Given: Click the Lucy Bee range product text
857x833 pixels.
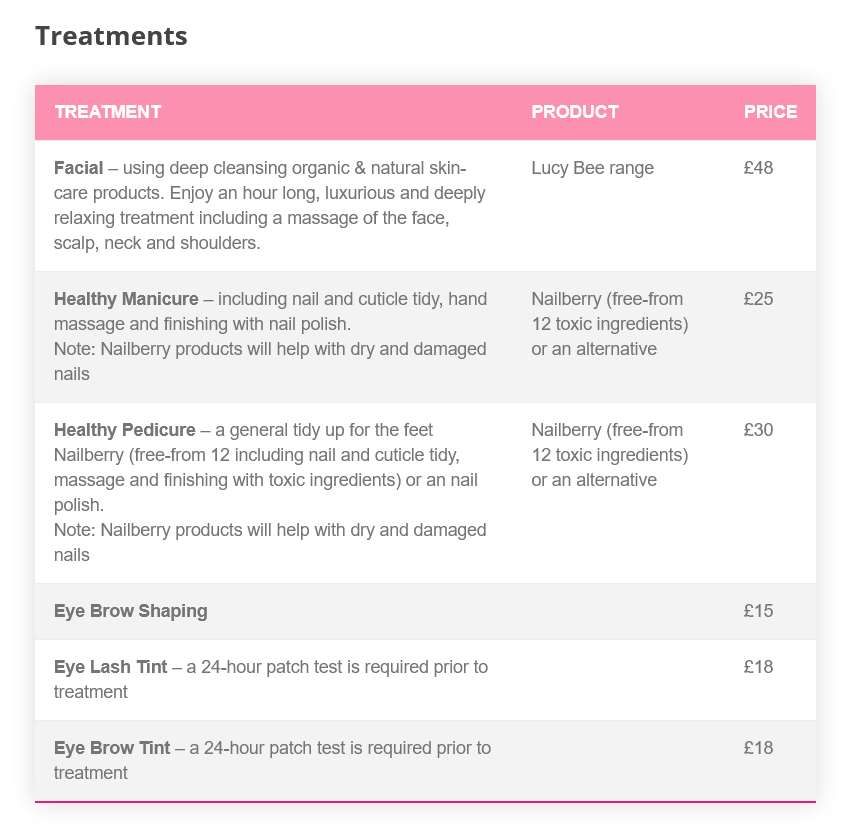Looking at the screenshot, I should (592, 168).
